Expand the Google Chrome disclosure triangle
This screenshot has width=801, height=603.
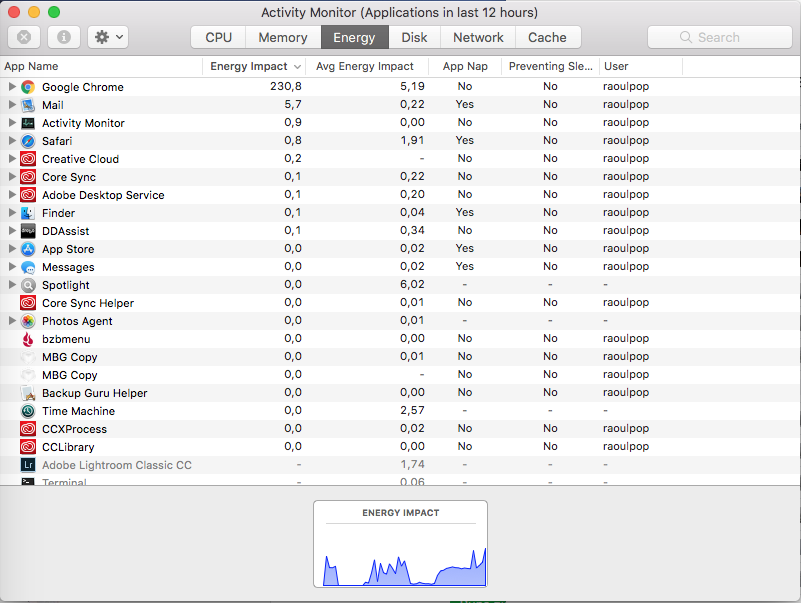[x=12, y=87]
